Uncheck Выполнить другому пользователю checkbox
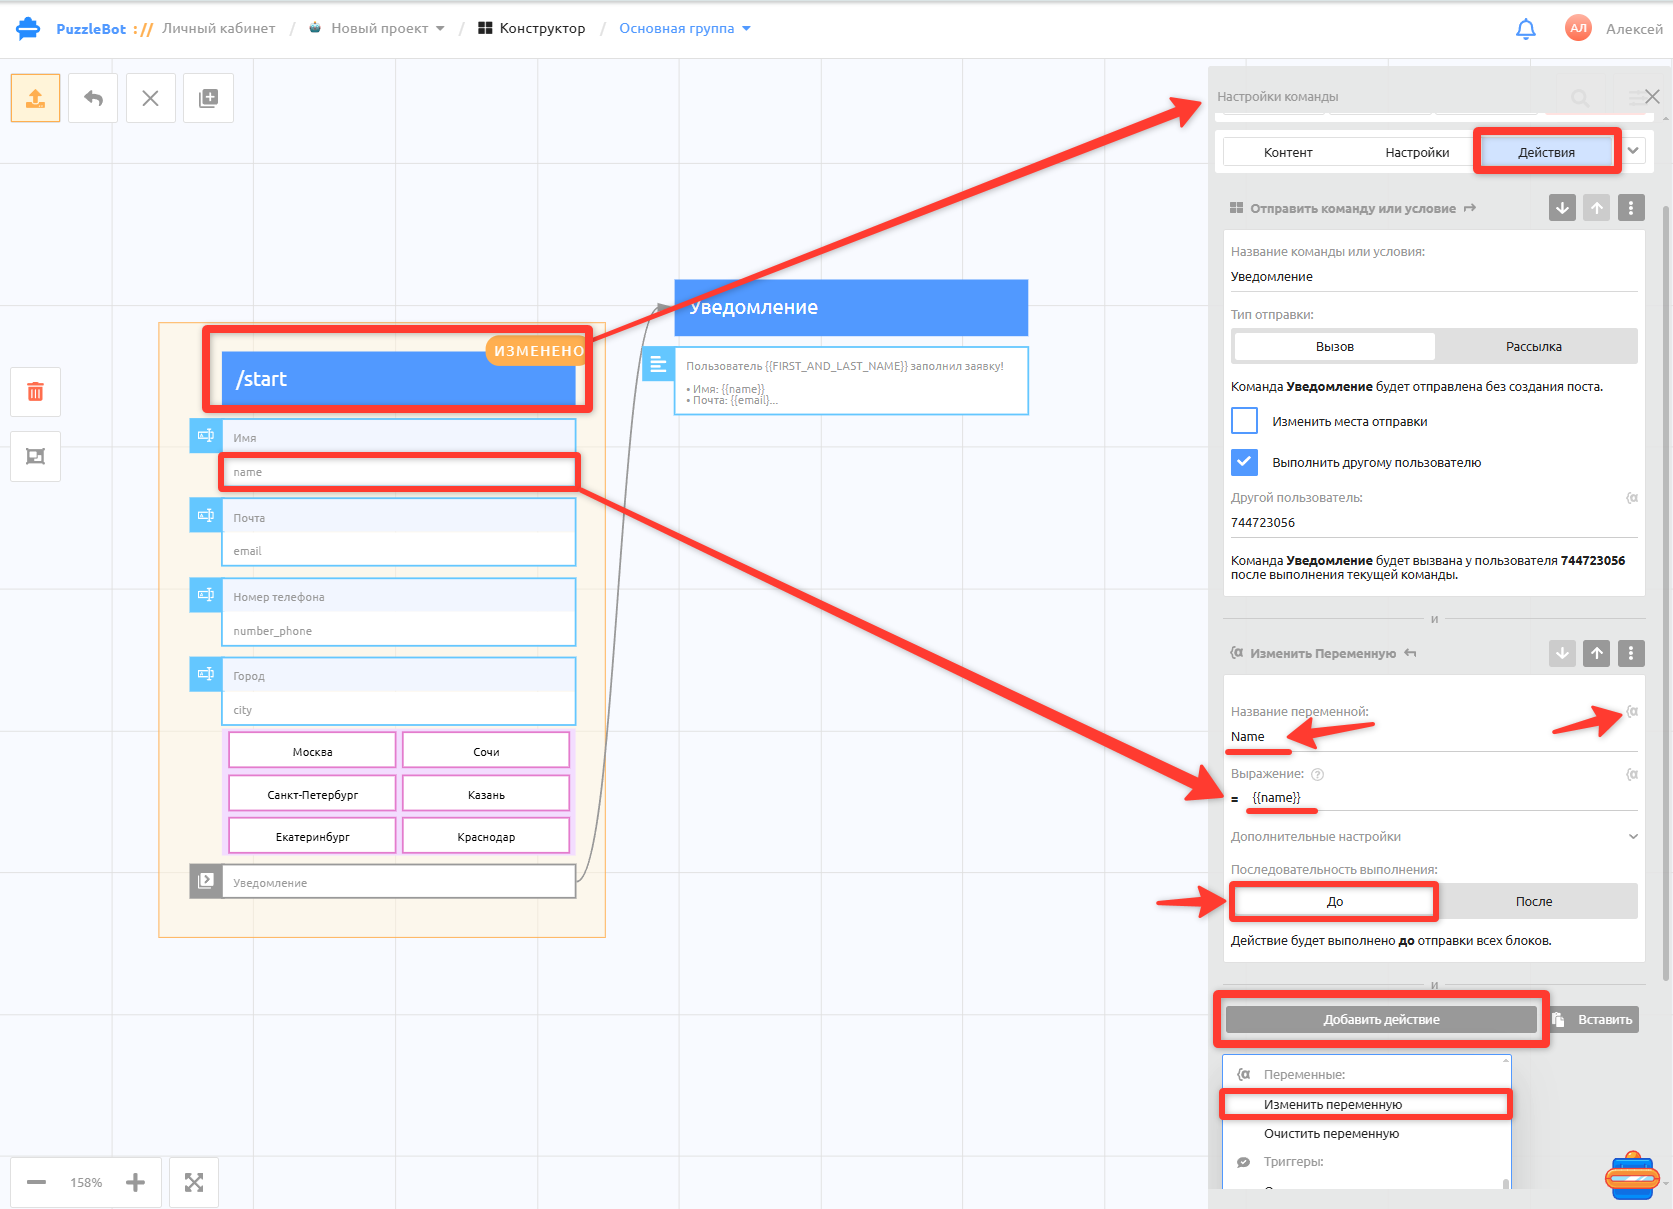Viewport: 1673px width, 1209px height. tap(1244, 462)
